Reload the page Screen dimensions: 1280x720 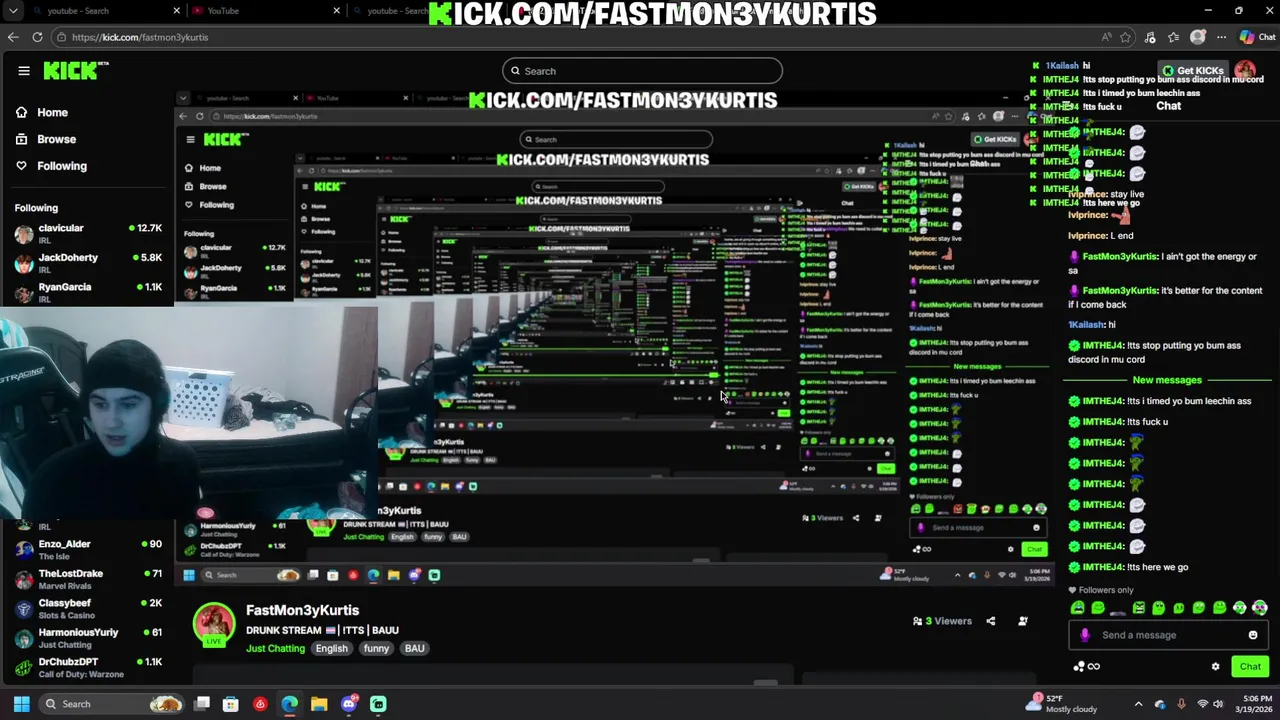[37, 37]
